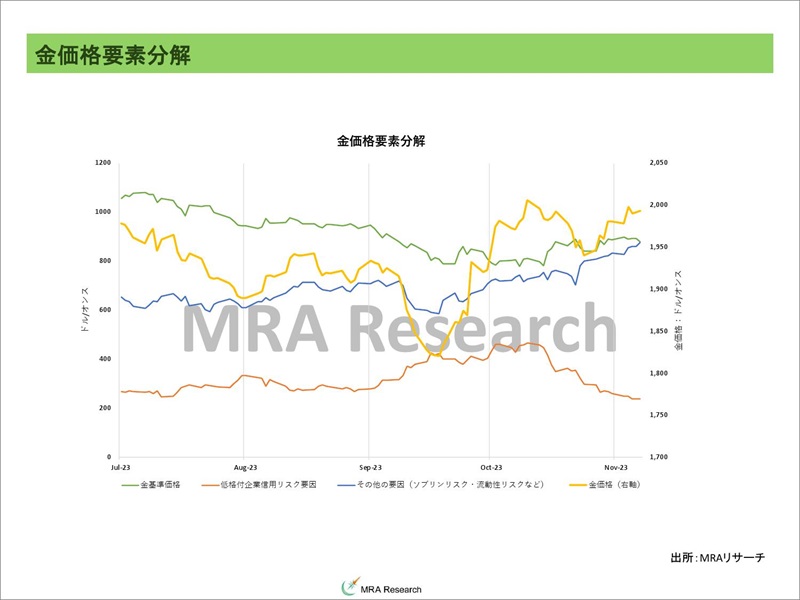Click the 2,050 right axis value
Image resolution: width=800 pixels, height=600 pixels.
tap(659, 163)
